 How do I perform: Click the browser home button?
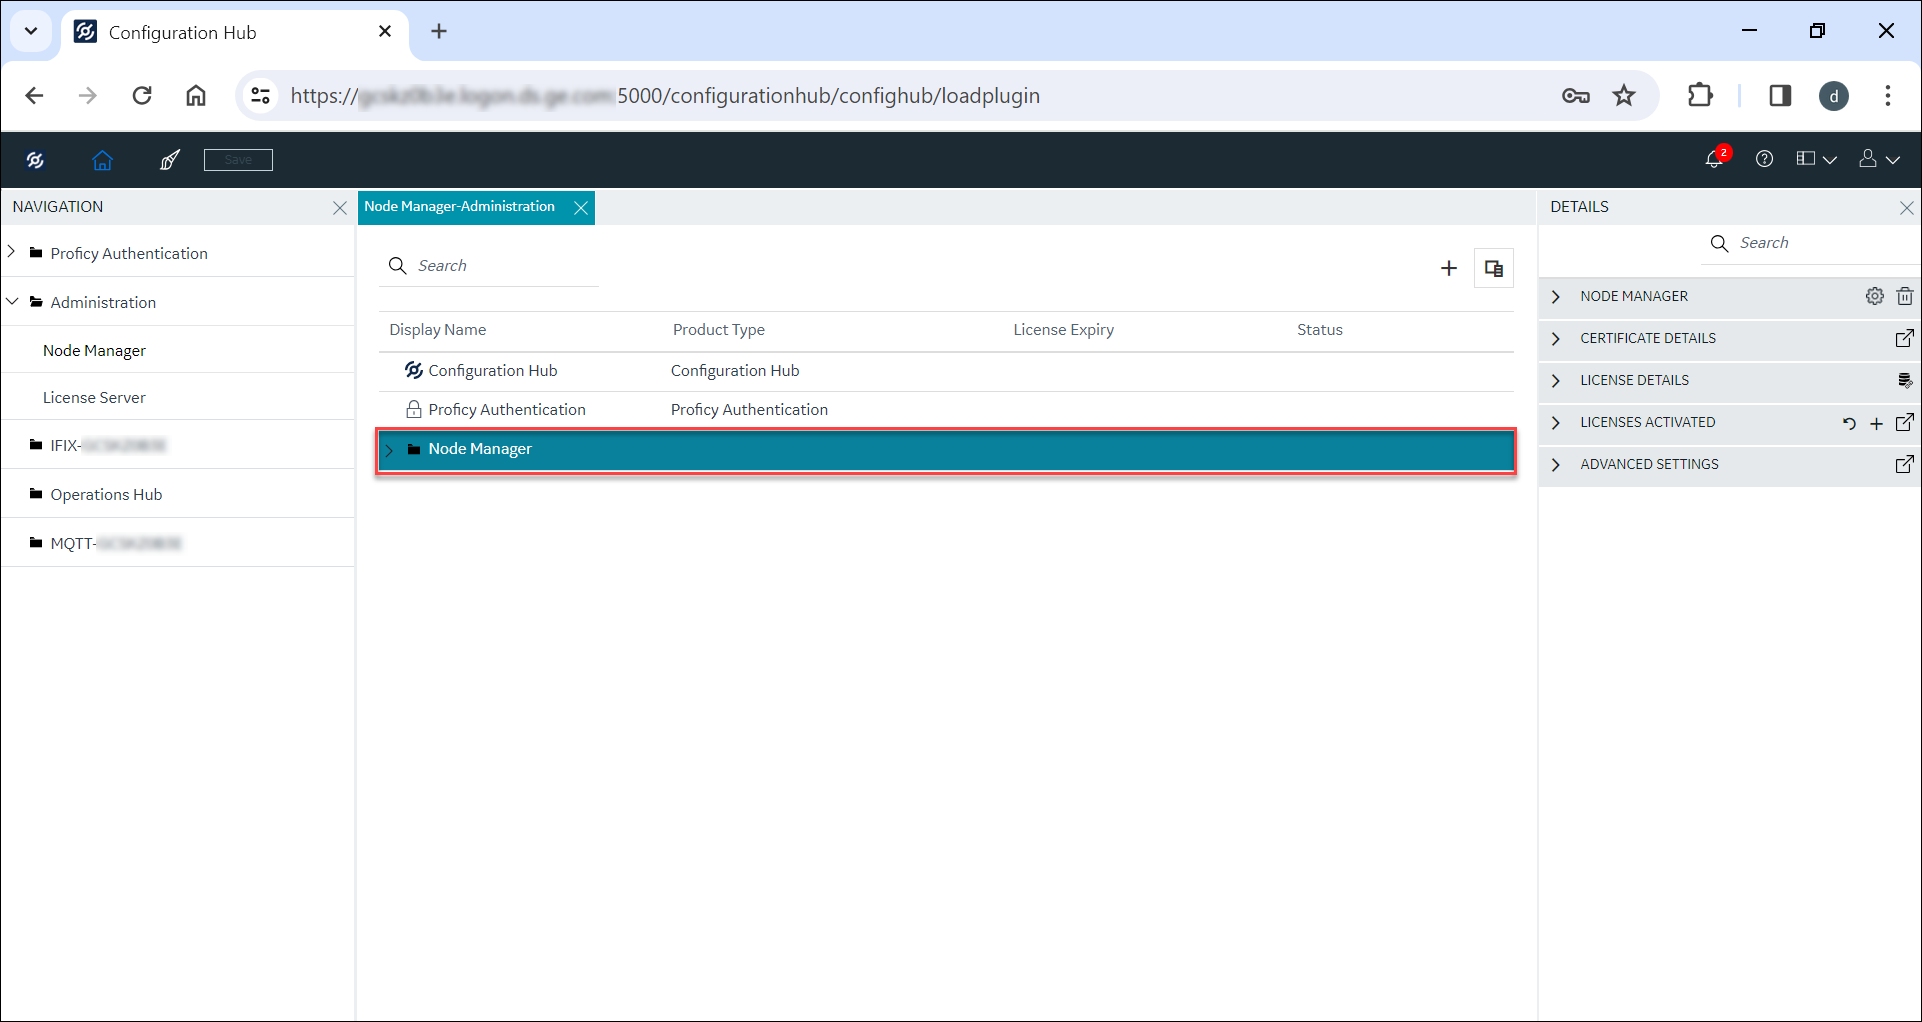(x=196, y=96)
